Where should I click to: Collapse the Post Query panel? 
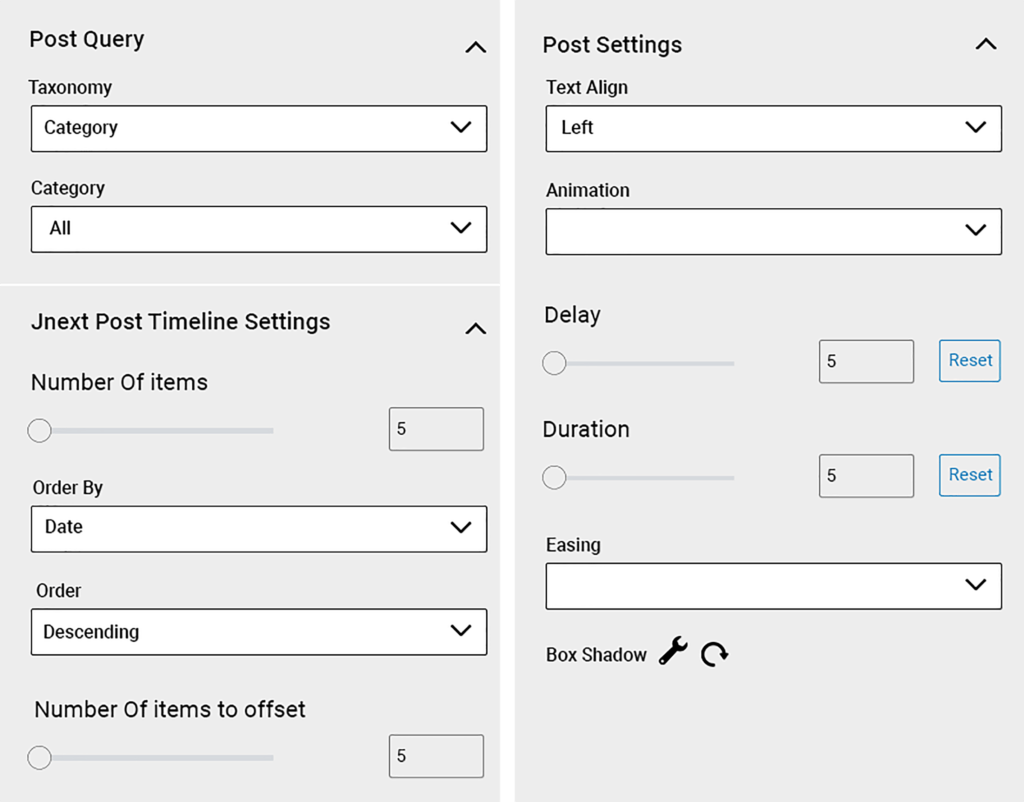click(x=475, y=47)
